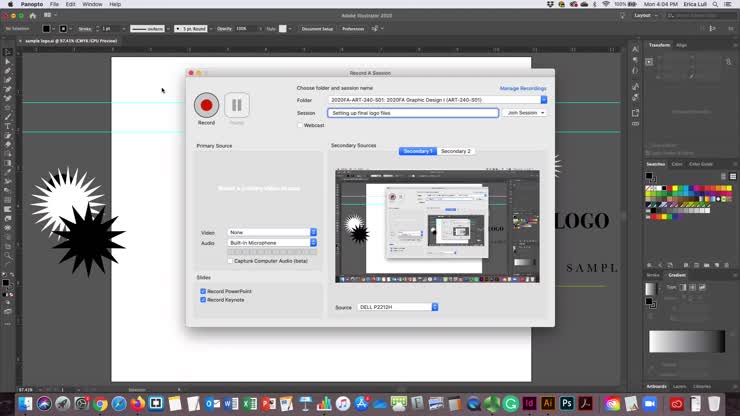740x416 pixels.
Task: Open Adobe InDesign from the dock
Action: coord(529,404)
